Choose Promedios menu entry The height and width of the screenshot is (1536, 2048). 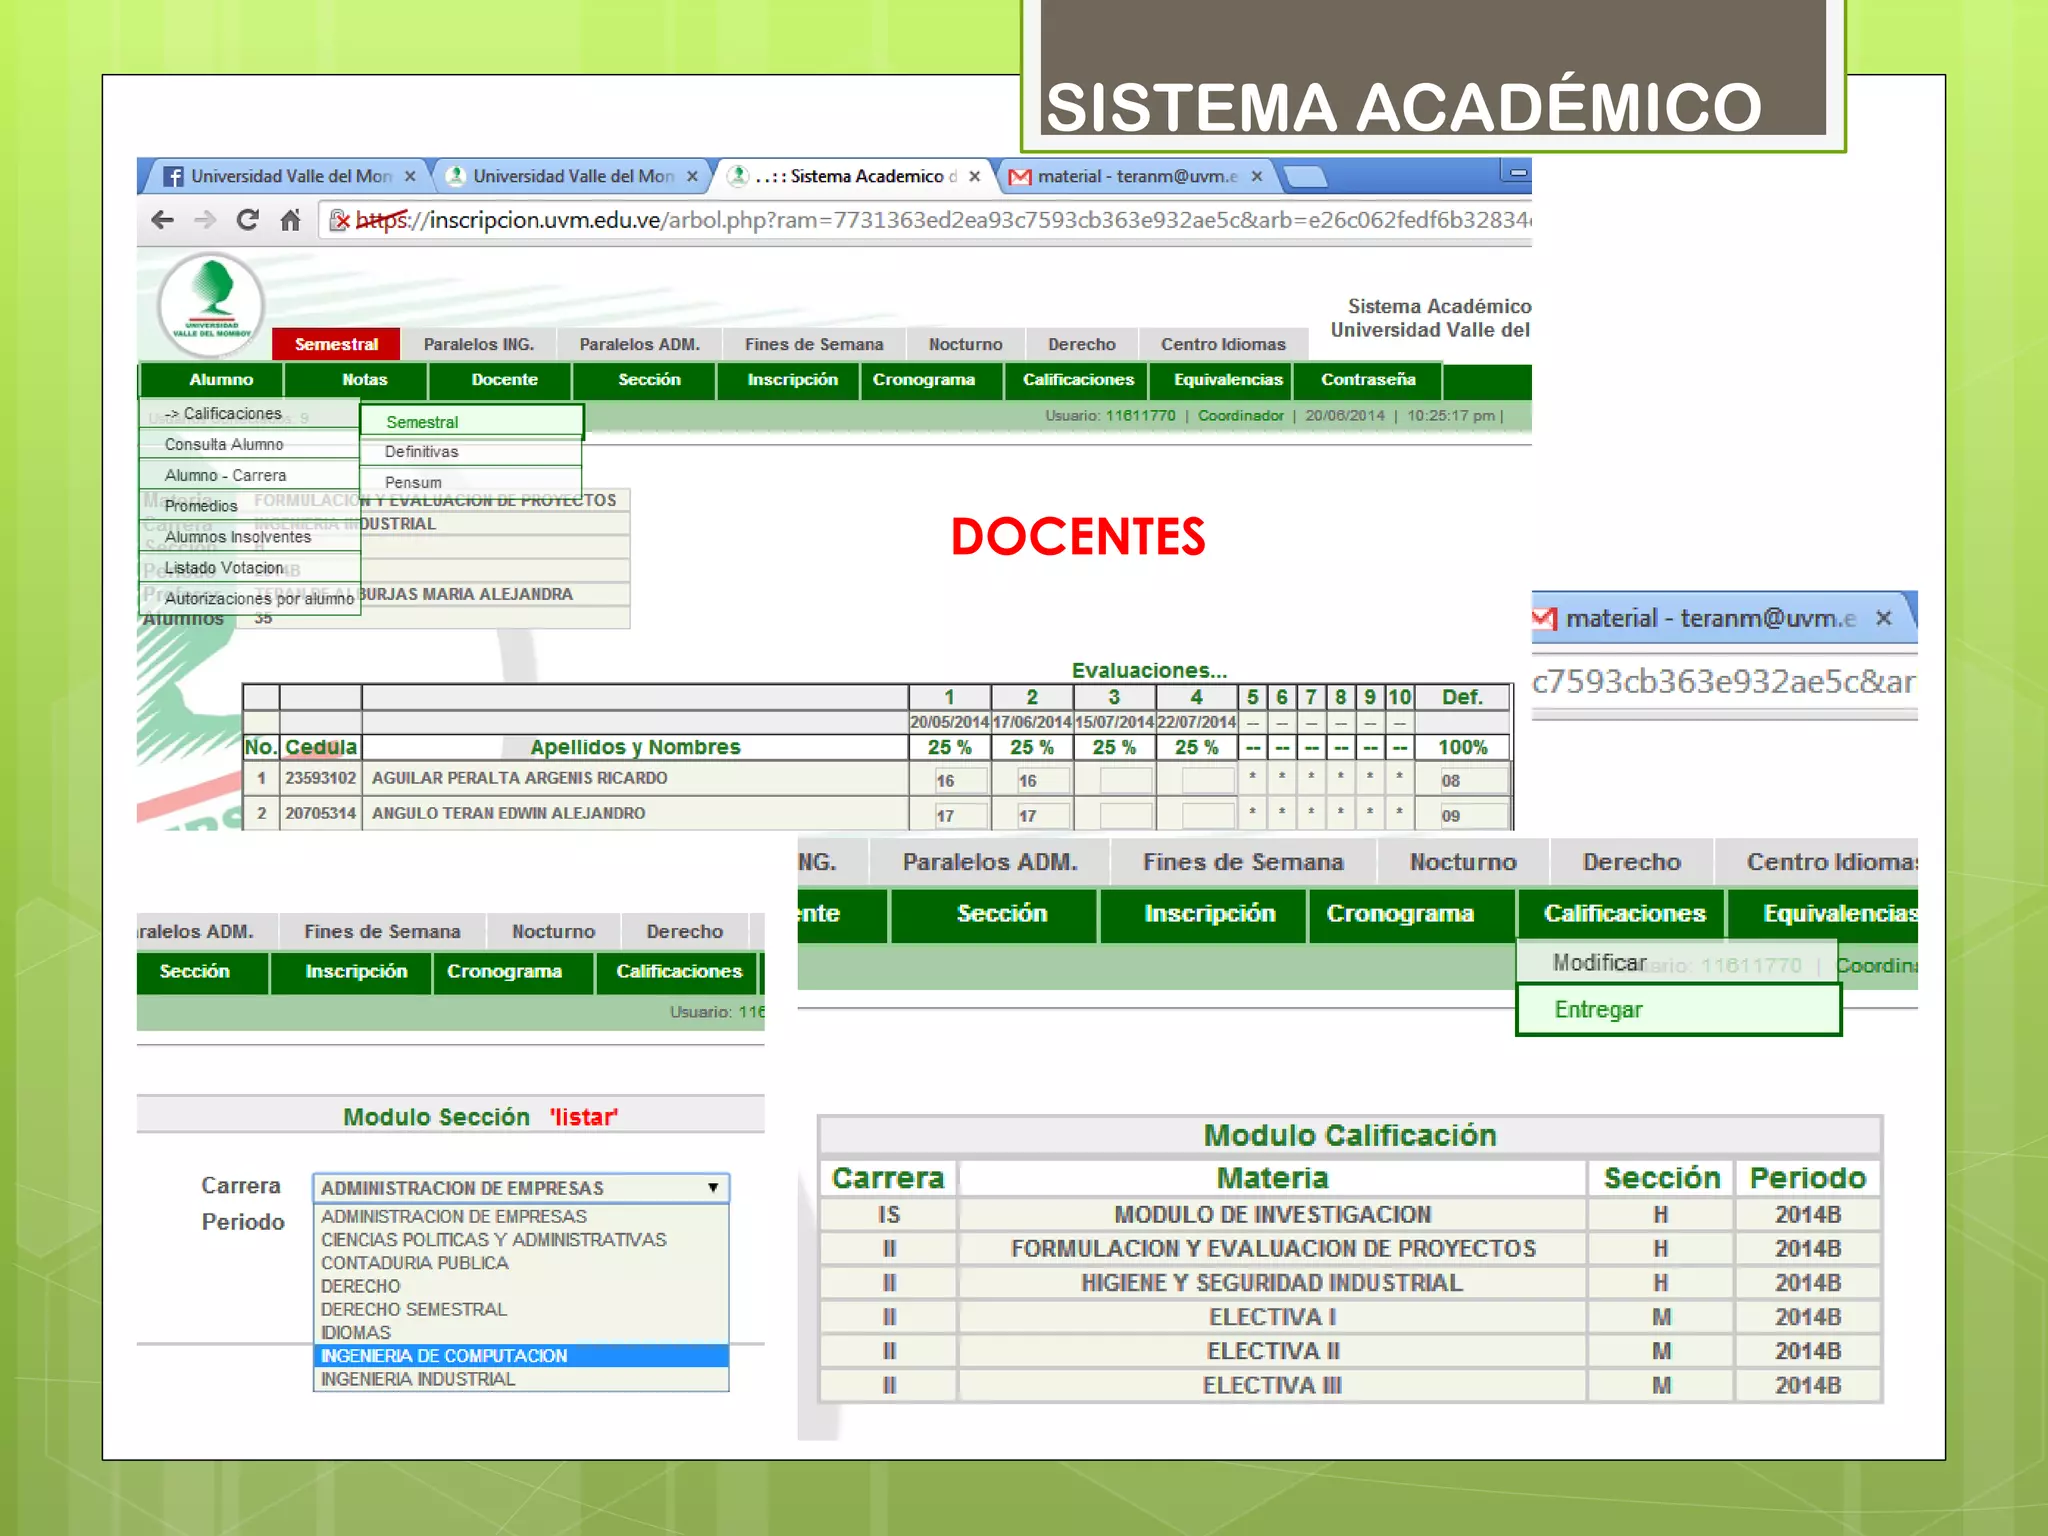click(x=249, y=507)
